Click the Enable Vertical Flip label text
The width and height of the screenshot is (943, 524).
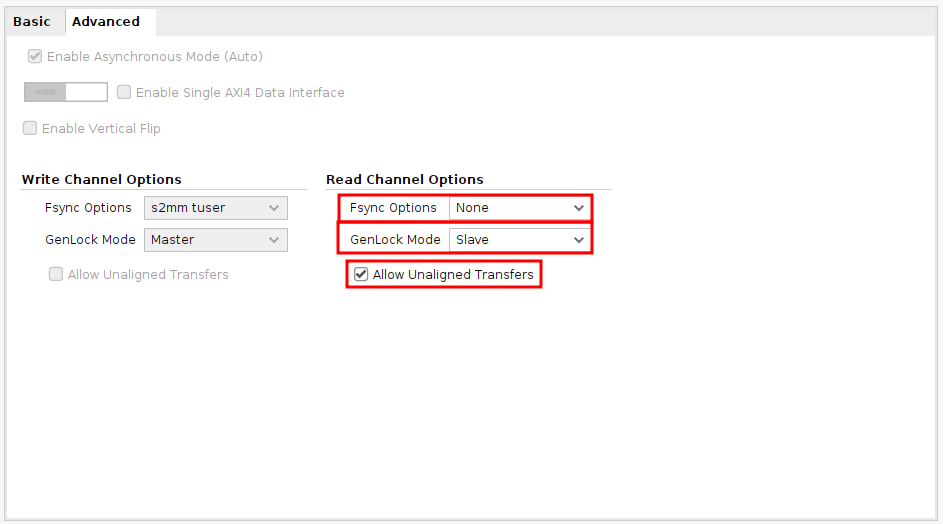point(101,129)
